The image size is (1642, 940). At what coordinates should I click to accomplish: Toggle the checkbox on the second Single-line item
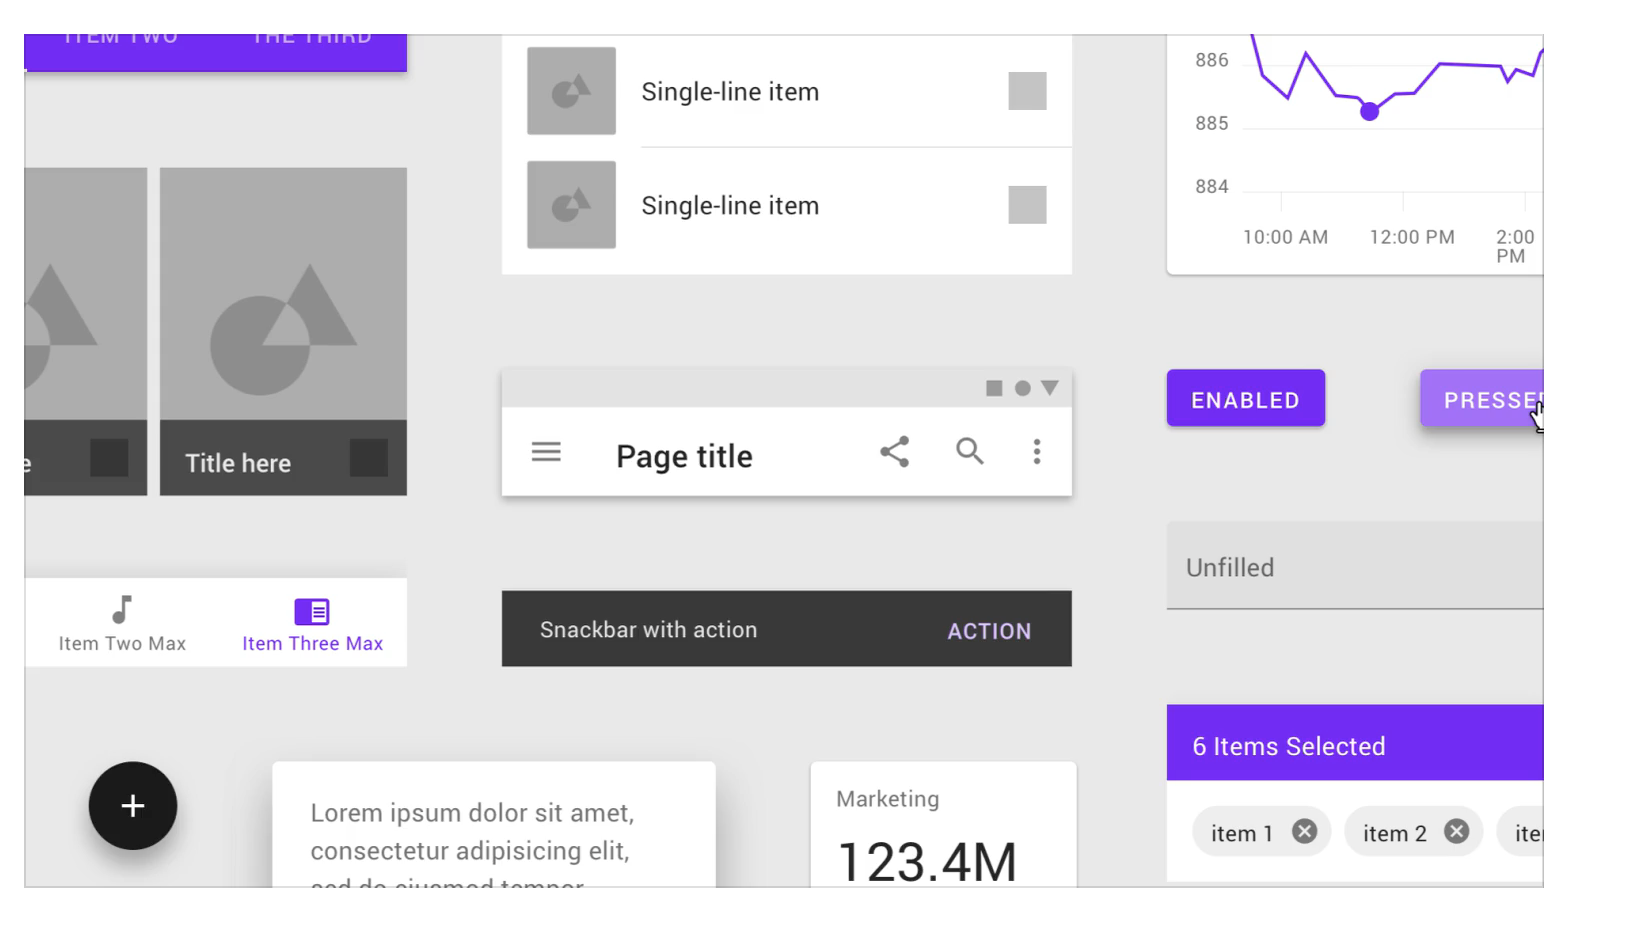click(1027, 205)
